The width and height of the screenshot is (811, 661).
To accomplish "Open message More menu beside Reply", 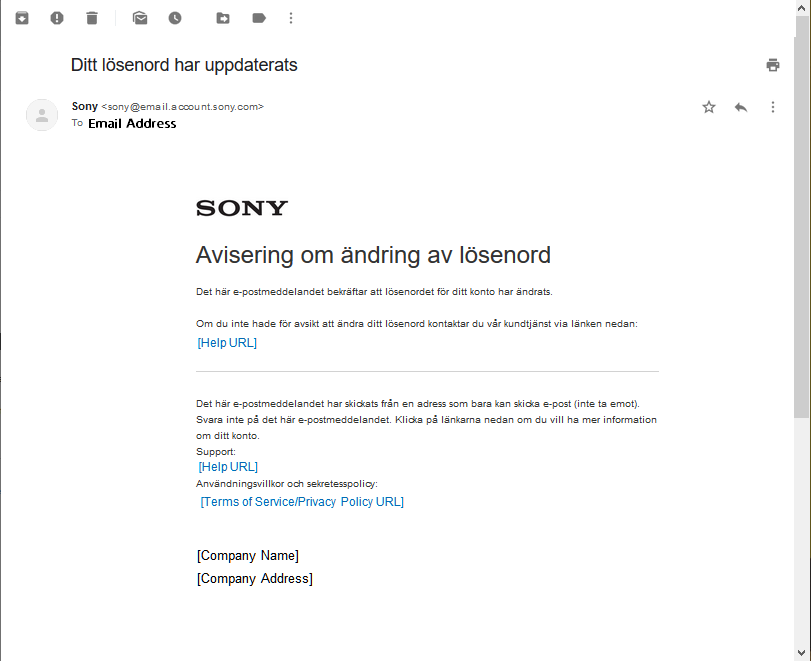I will [773, 107].
